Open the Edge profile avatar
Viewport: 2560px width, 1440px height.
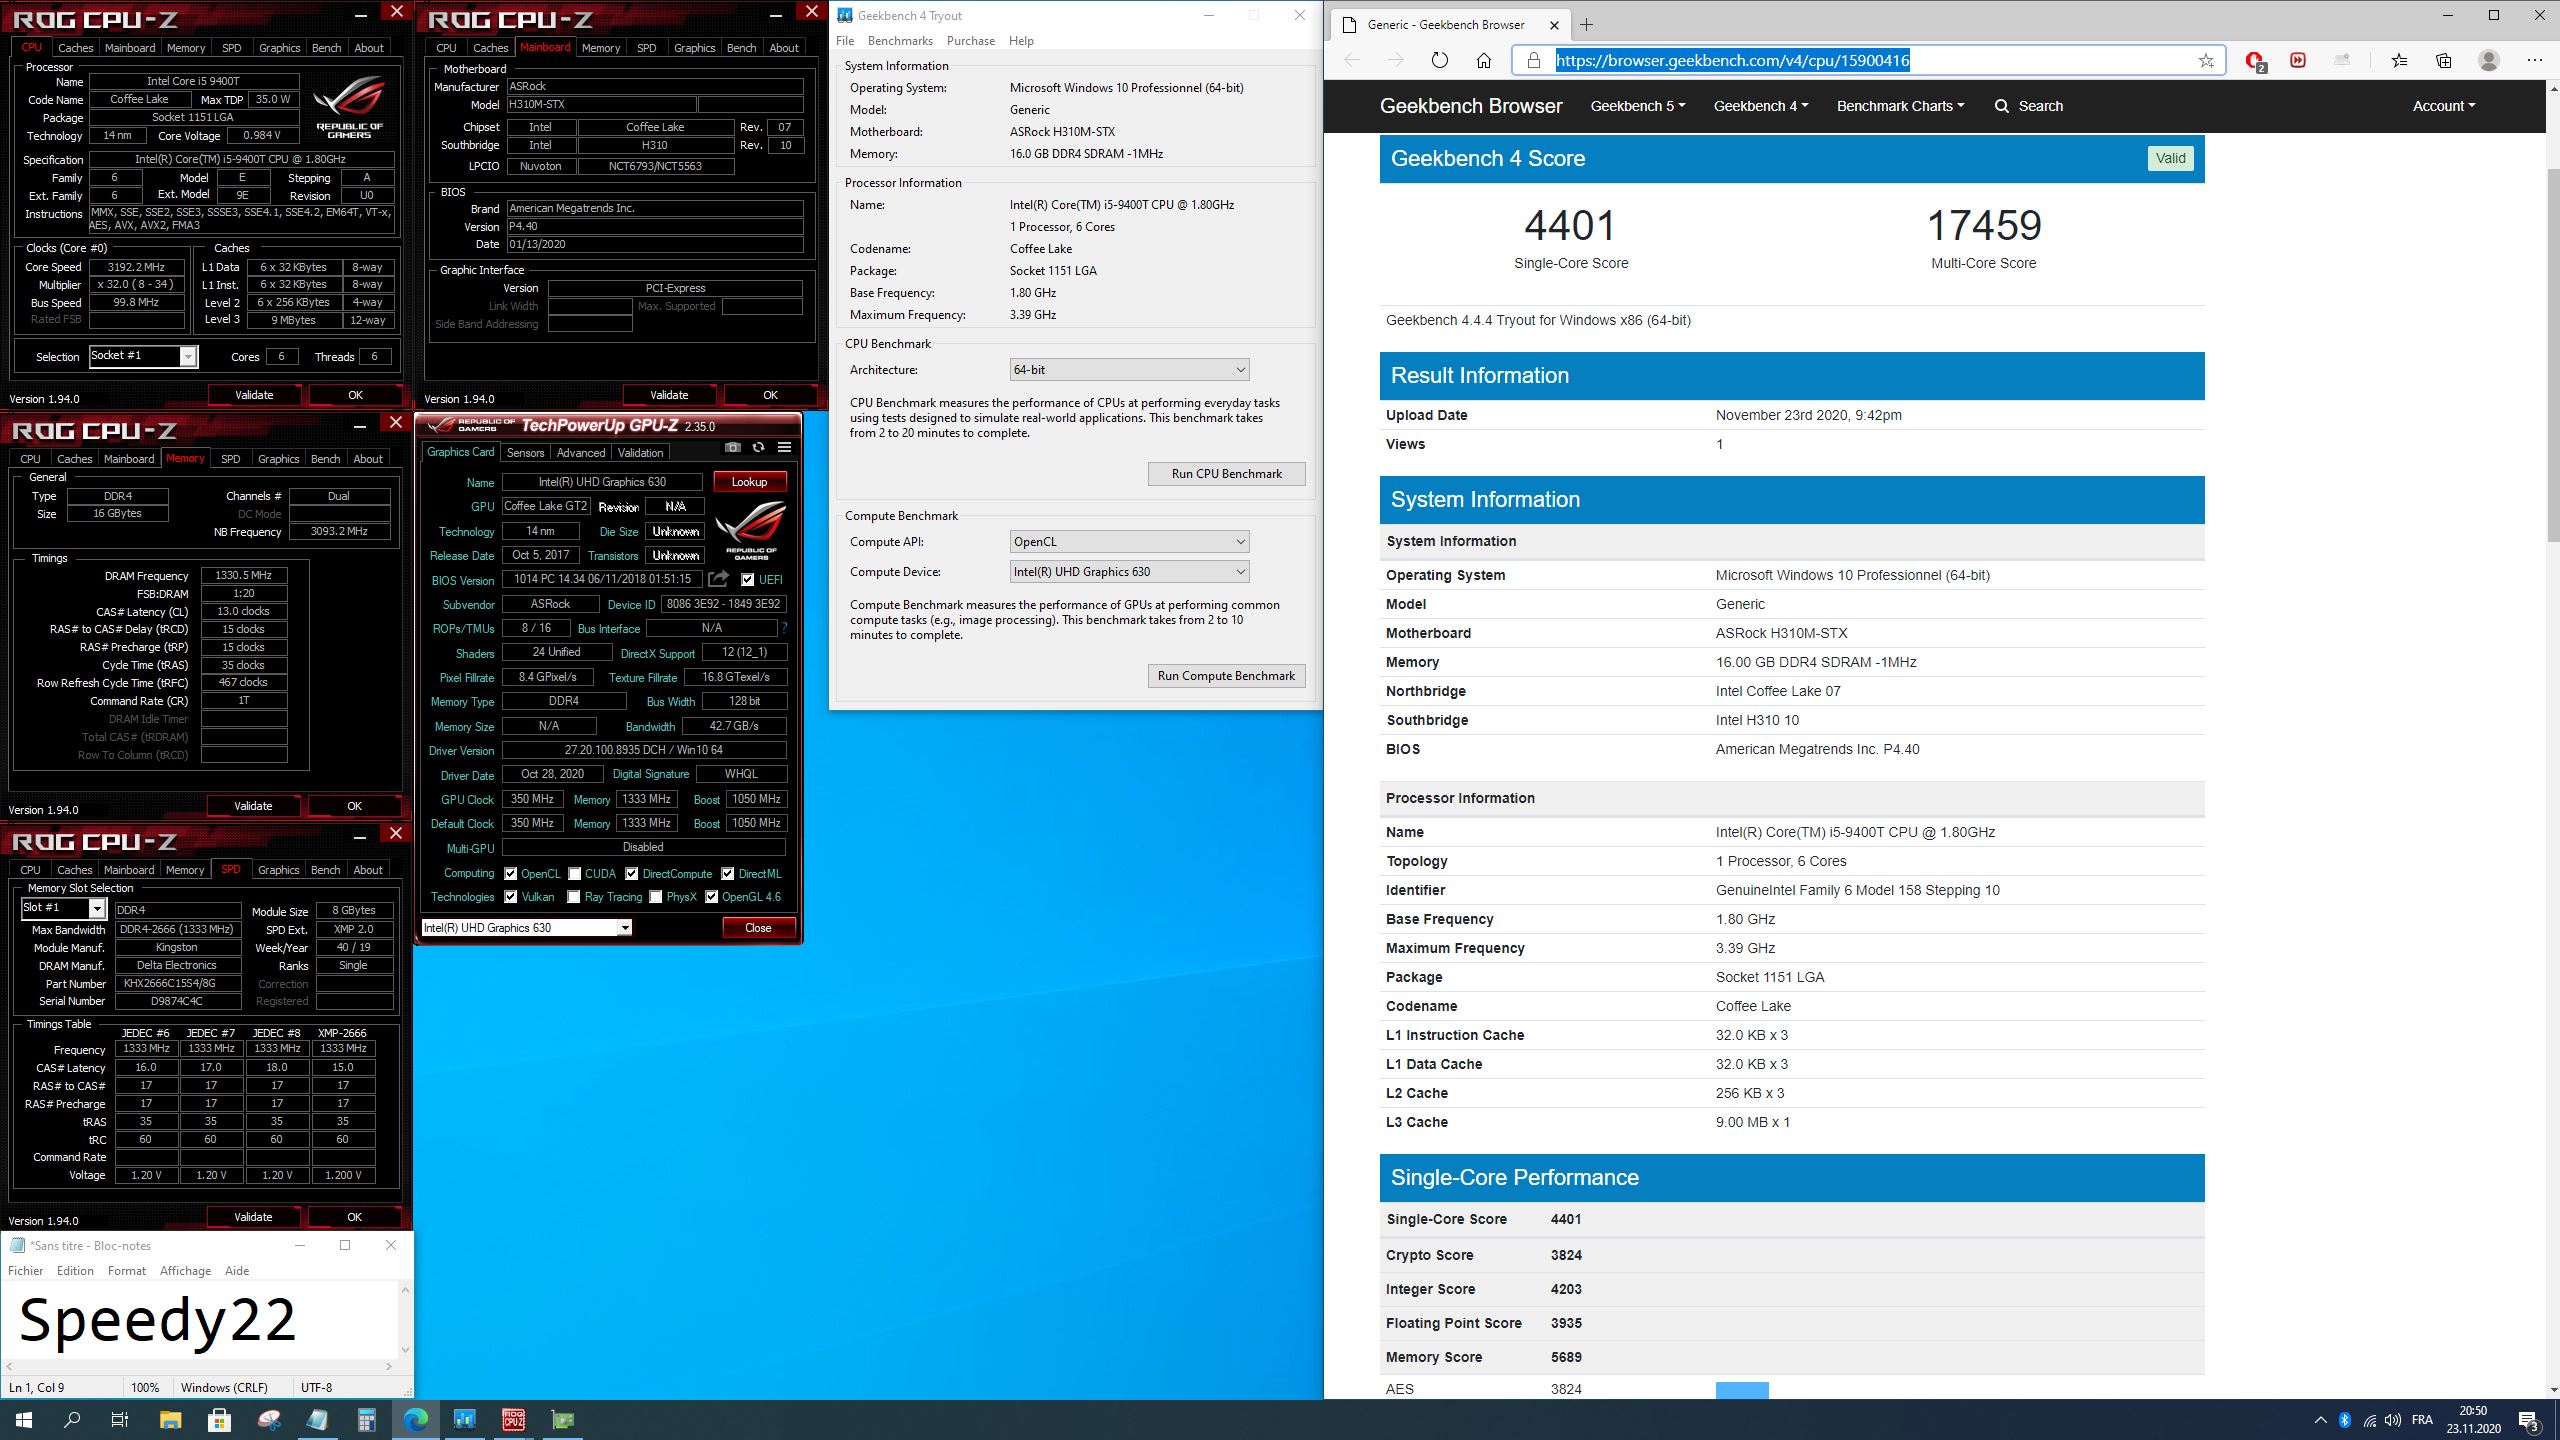click(2489, 60)
